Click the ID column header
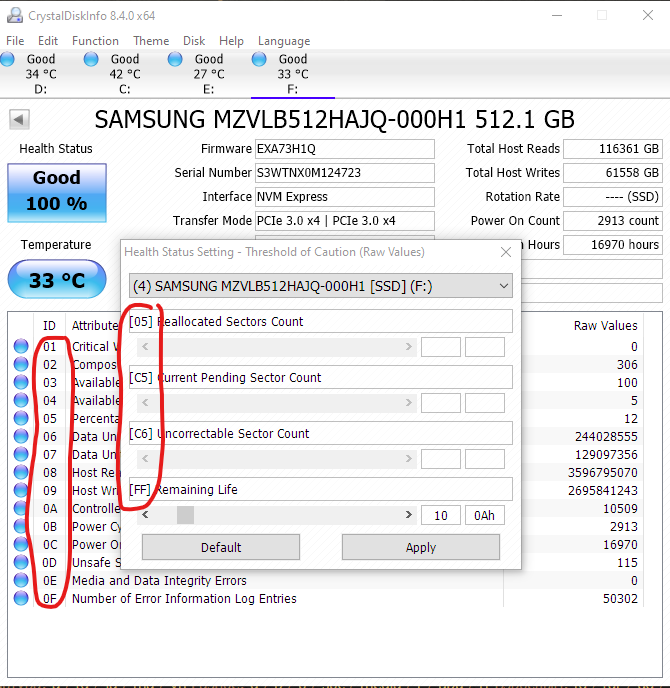The height and width of the screenshot is (688, 670). pos(49,326)
